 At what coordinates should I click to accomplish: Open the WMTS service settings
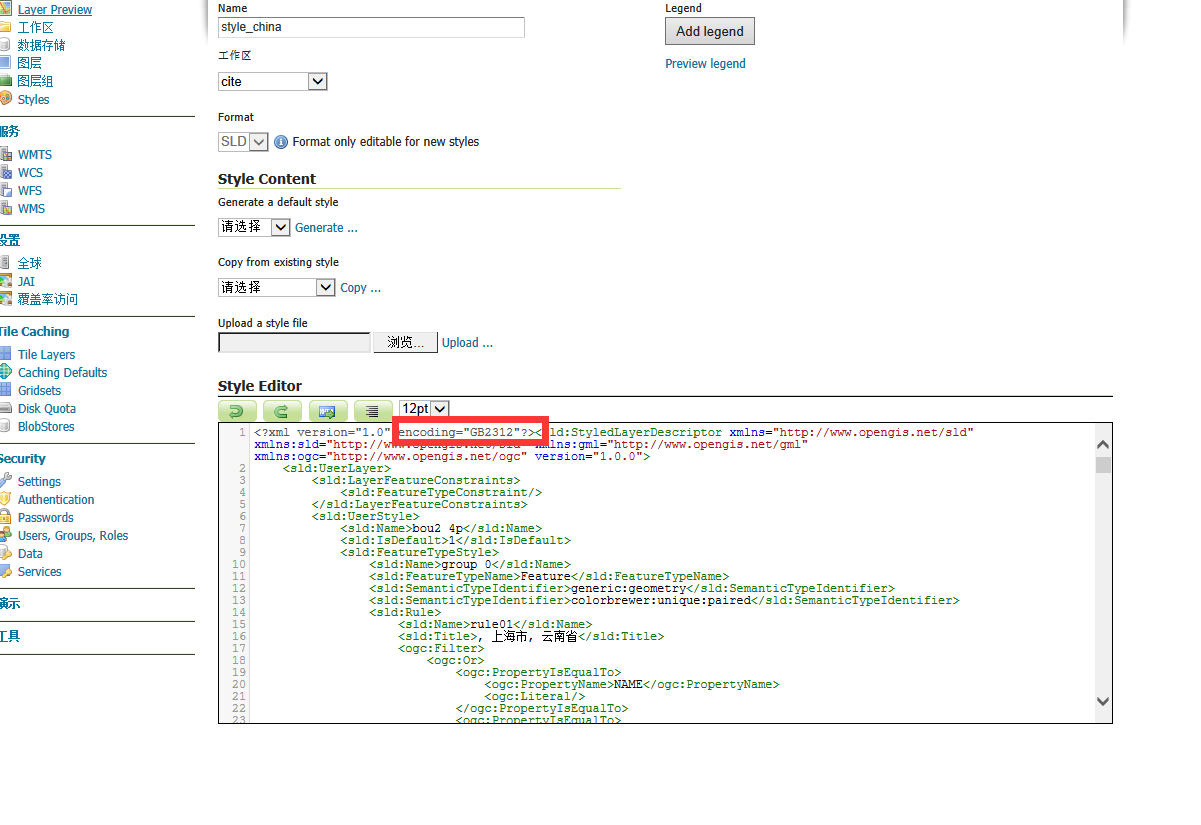click(35, 154)
